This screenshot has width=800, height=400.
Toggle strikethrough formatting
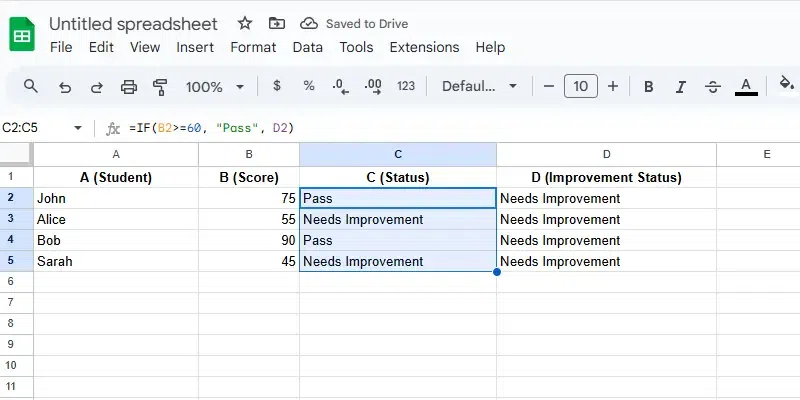[x=713, y=87]
